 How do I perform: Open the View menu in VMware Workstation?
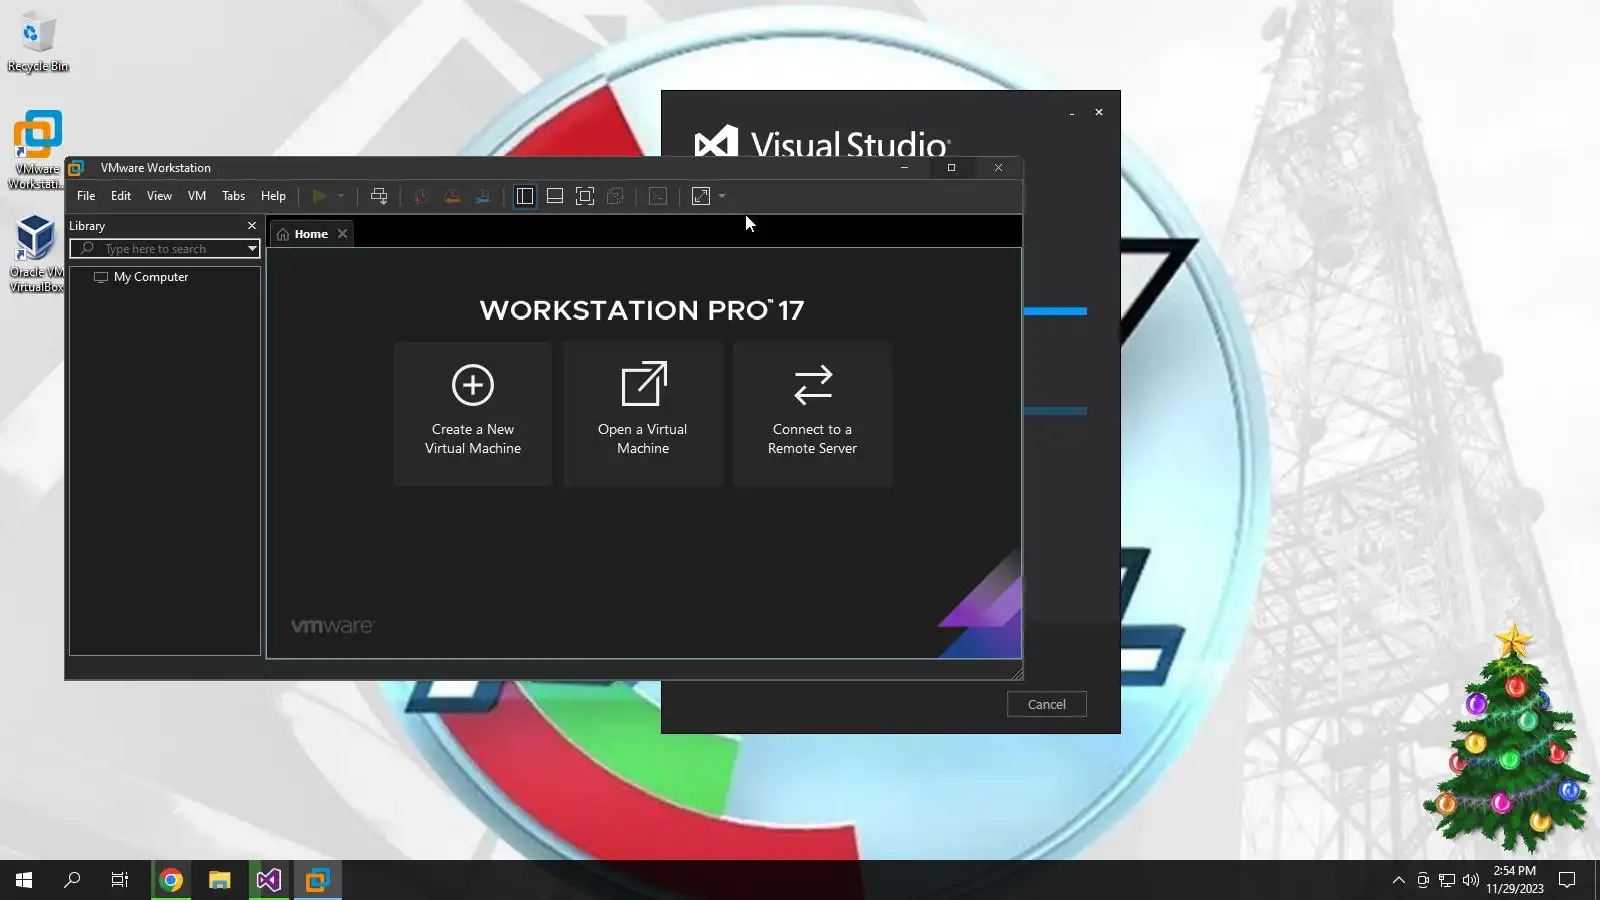pos(159,196)
